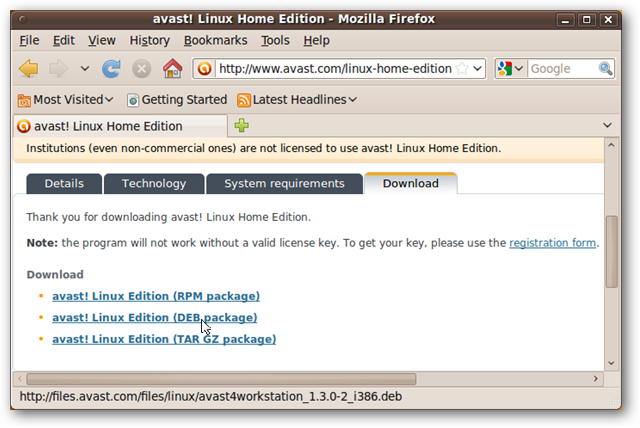Open the back/forward history dropdown
Screen dimensions: 640x428
click(84, 69)
